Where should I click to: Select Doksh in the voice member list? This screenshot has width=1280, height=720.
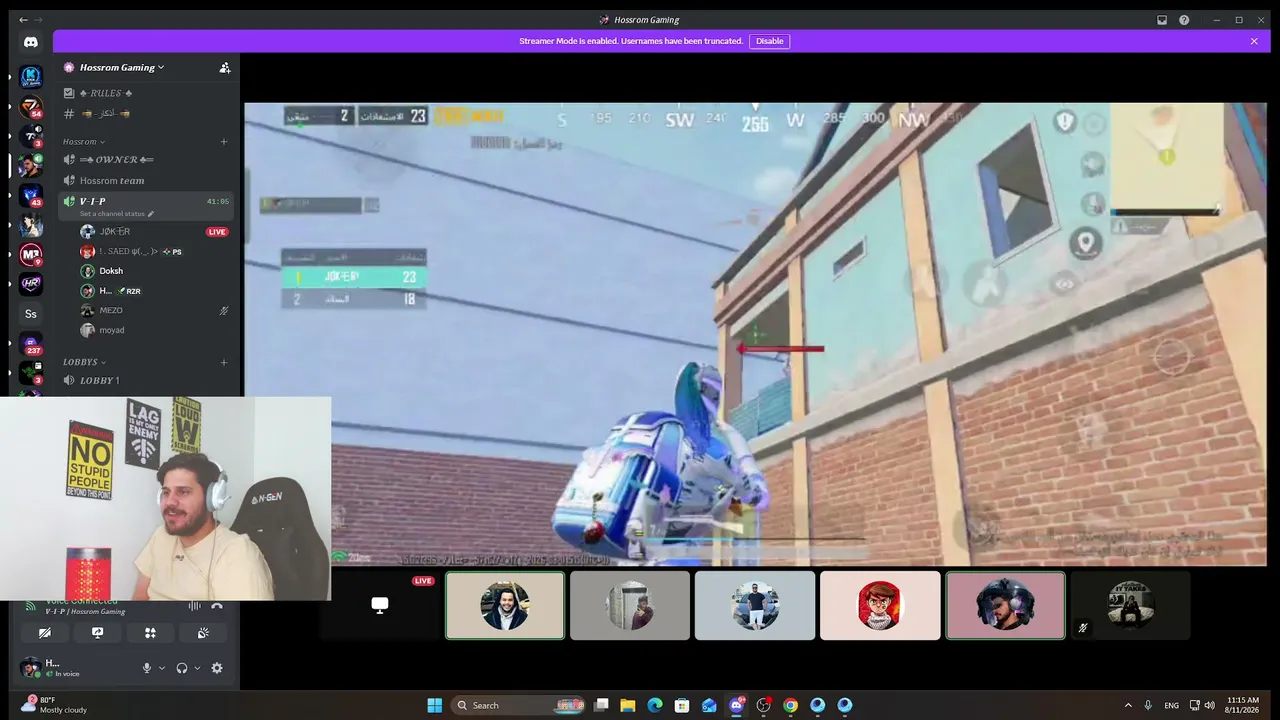155,271
